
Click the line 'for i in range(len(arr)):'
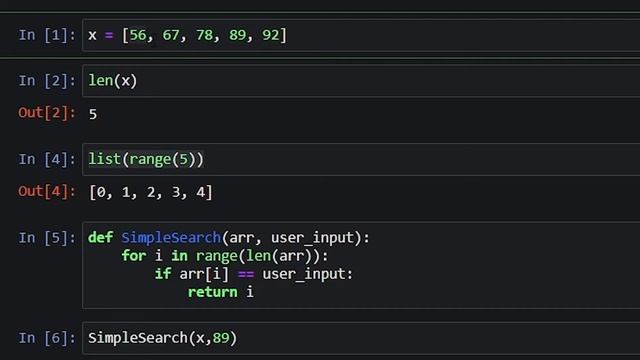tap(224, 256)
